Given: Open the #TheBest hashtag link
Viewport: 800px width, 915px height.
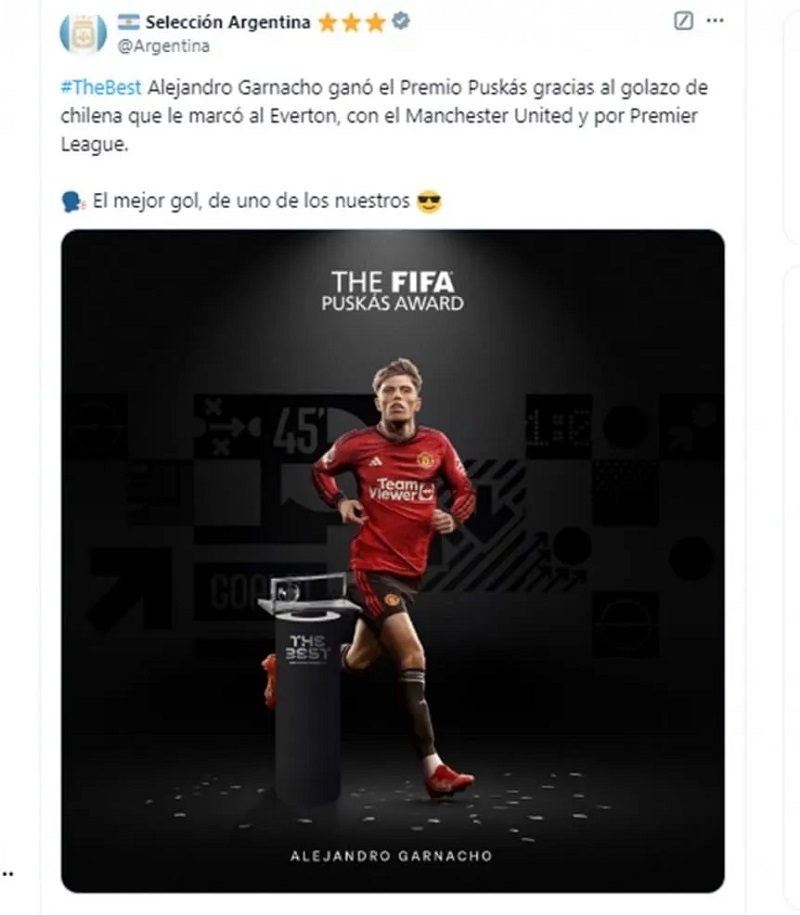Looking at the screenshot, I should 101,88.
